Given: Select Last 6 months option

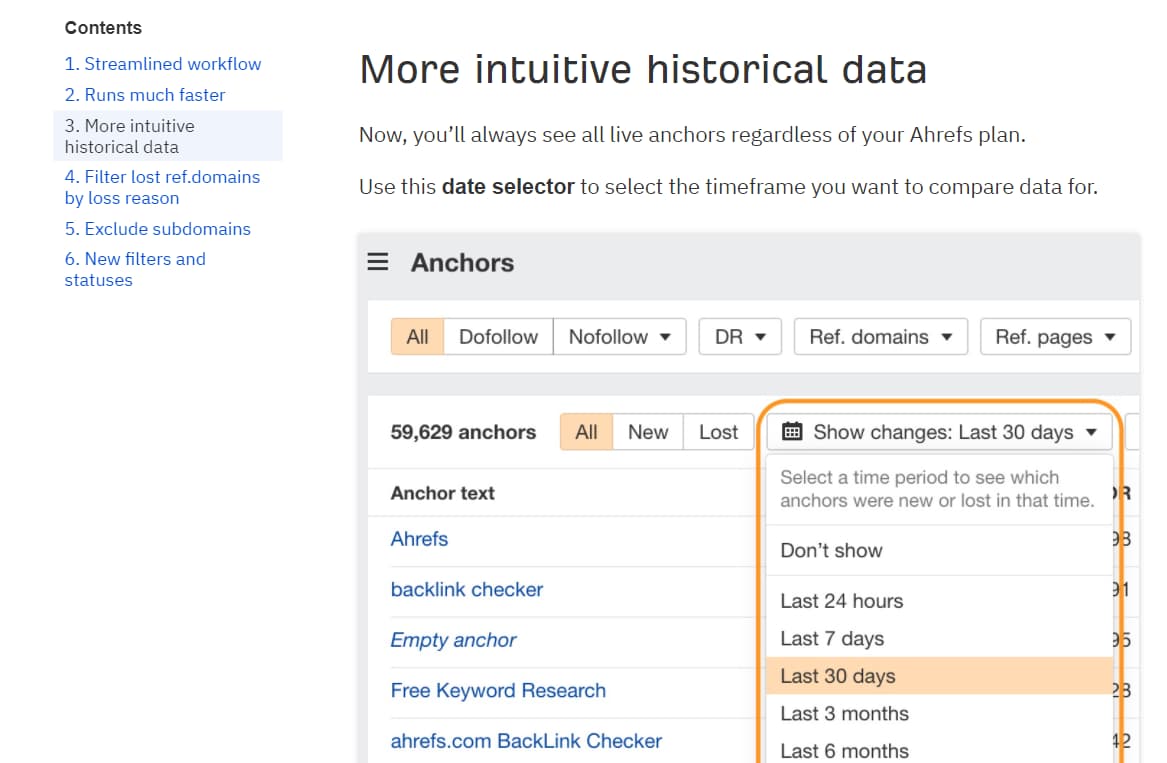Looking at the screenshot, I should pyautogui.click(x=939, y=750).
